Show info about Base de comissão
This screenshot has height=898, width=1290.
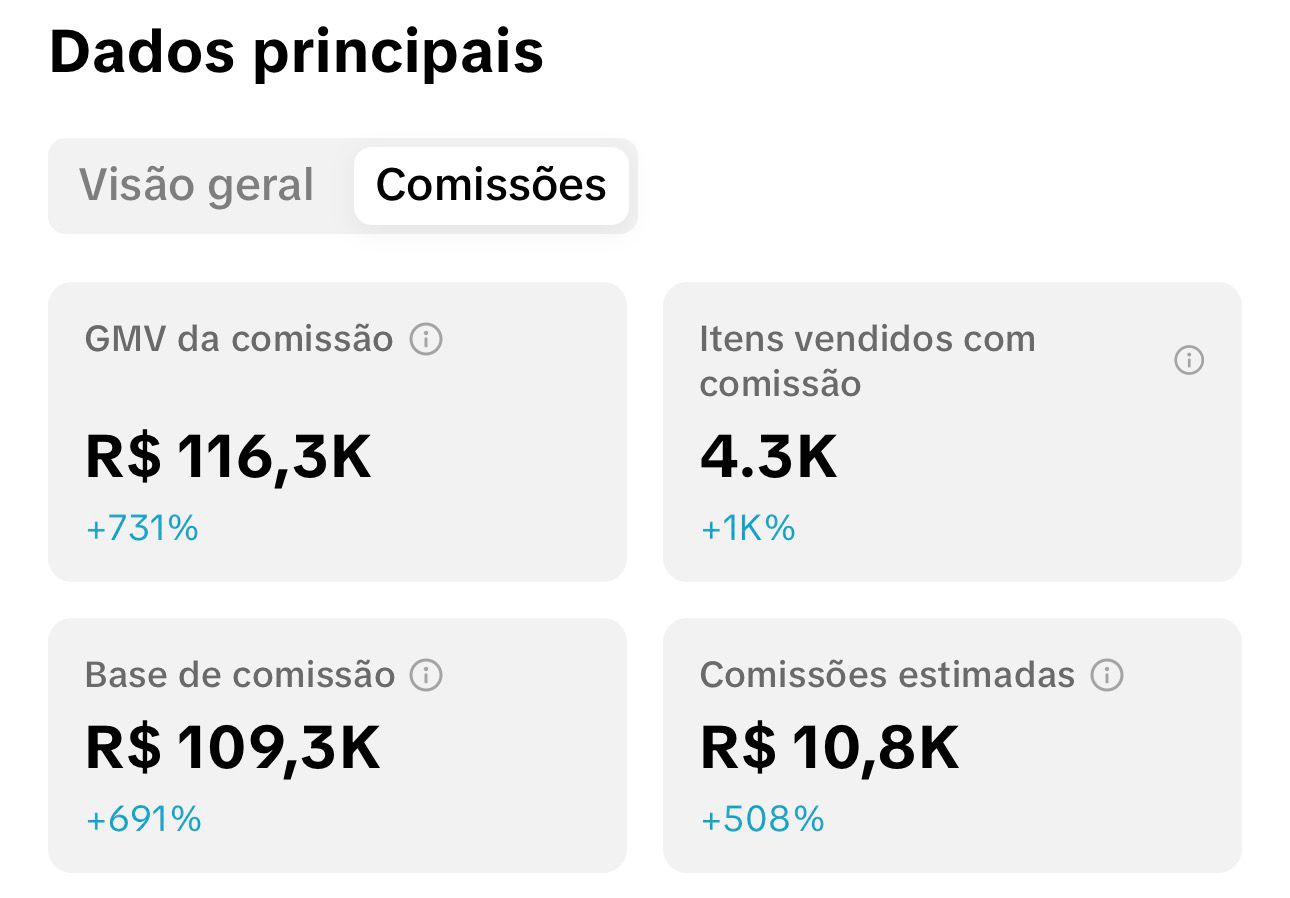click(427, 675)
